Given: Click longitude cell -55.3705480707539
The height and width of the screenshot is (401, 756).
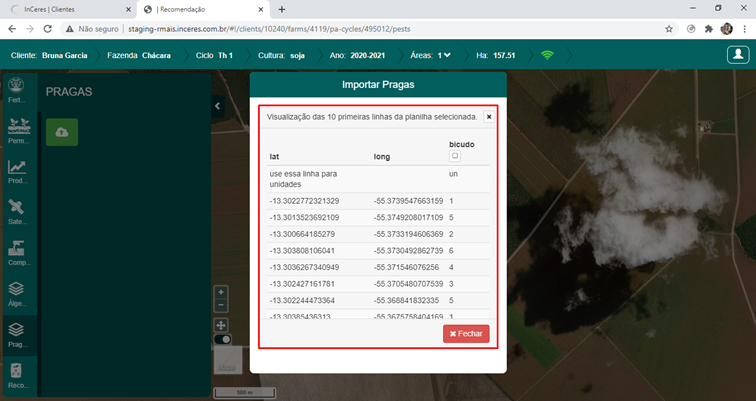Looking at the screenshot, I should (408, 284).
